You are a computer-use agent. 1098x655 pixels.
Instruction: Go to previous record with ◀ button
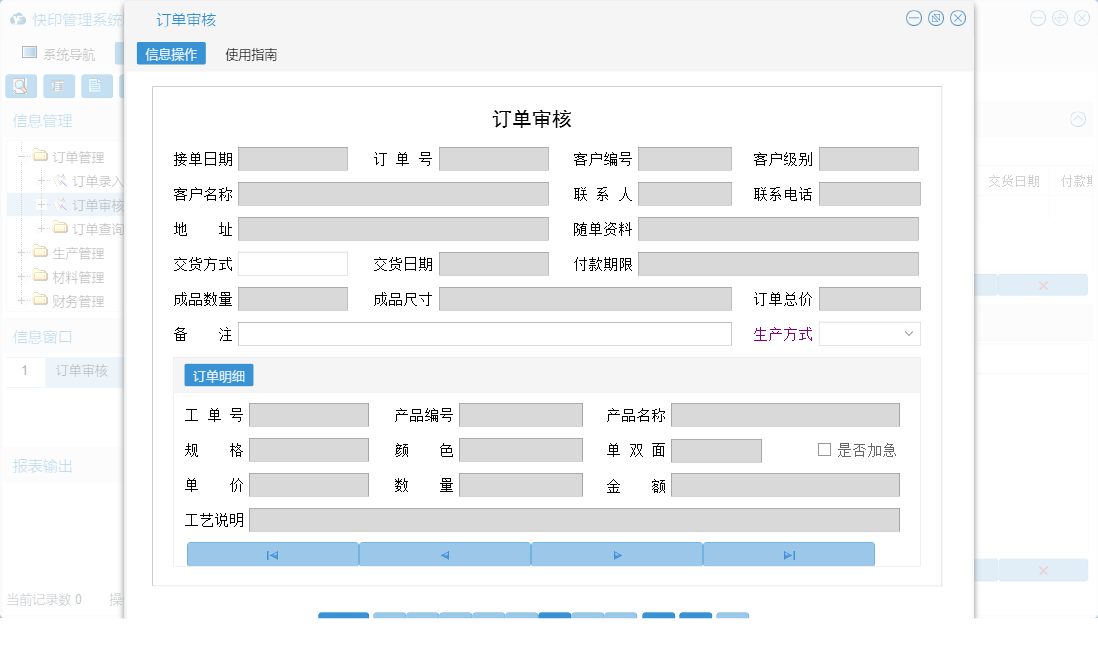coord(444,553)
